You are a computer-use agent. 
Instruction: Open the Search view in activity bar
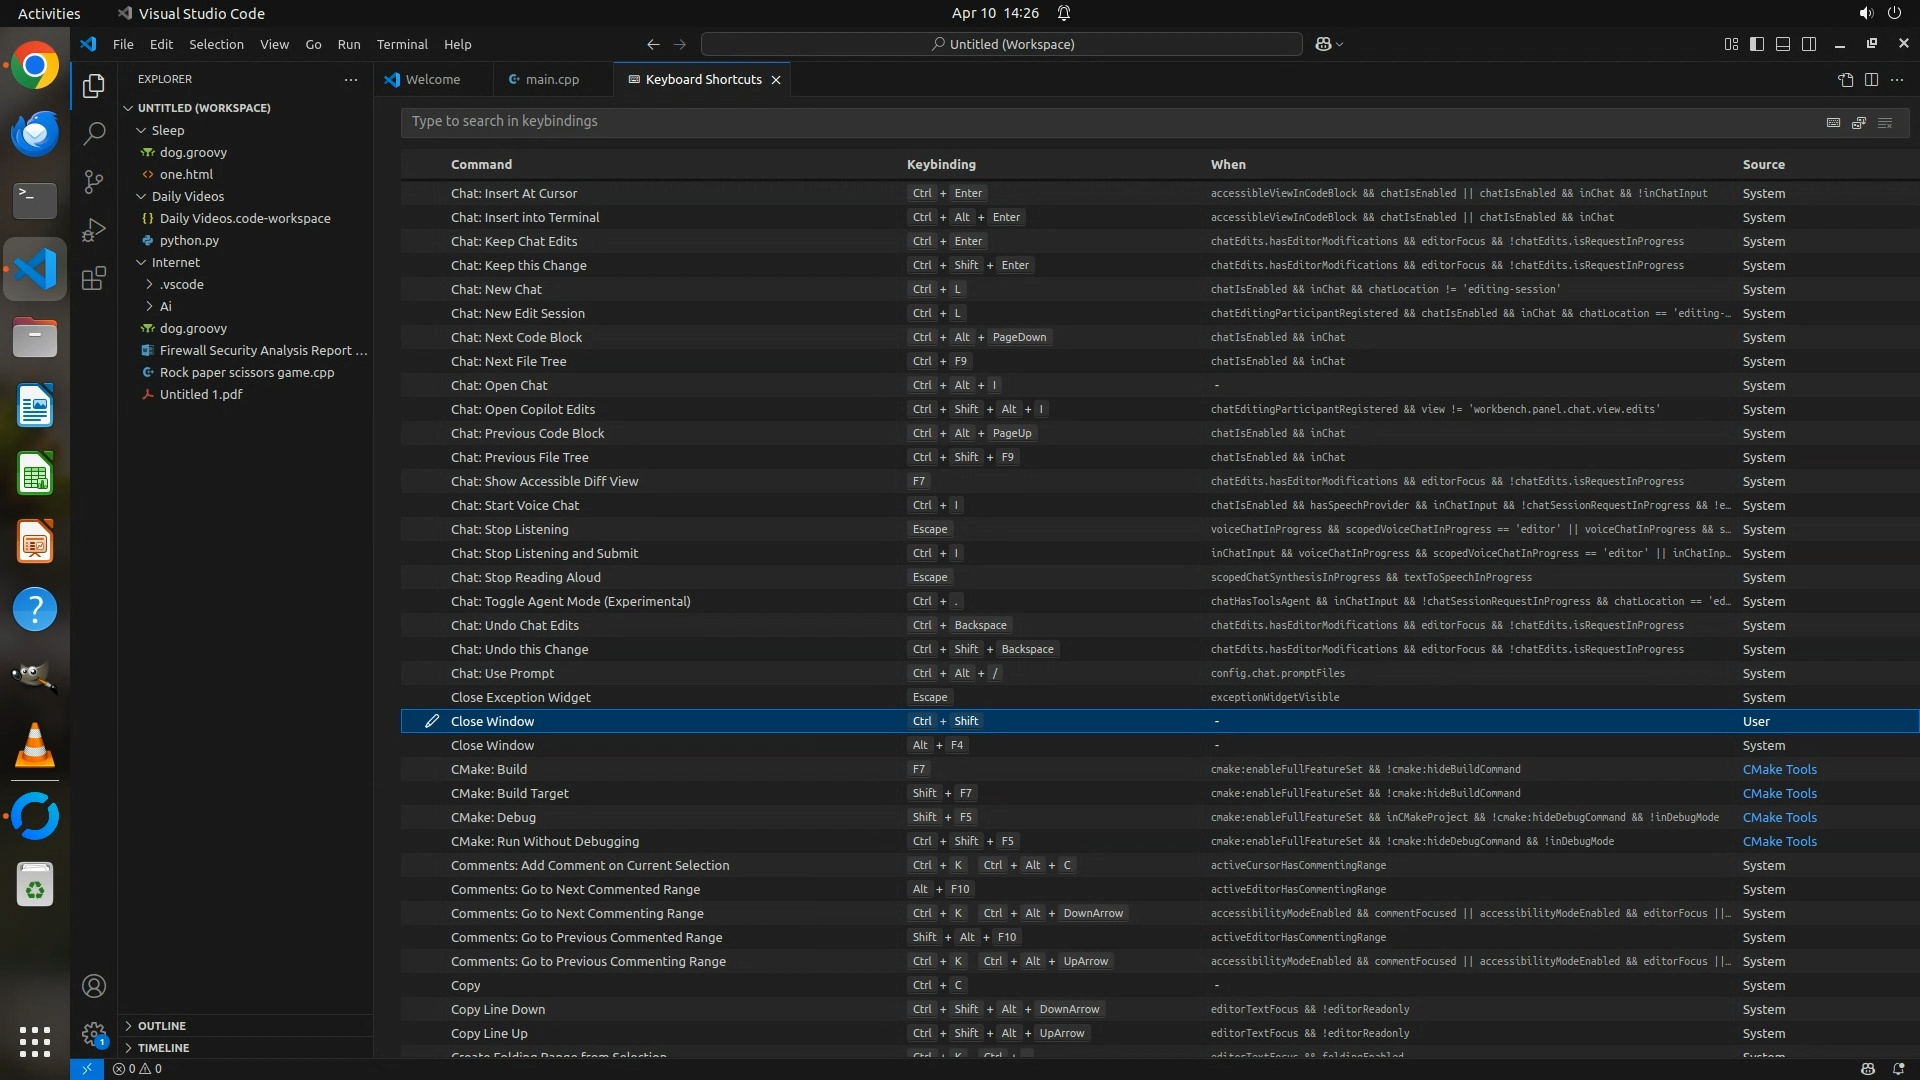point(94,133)
